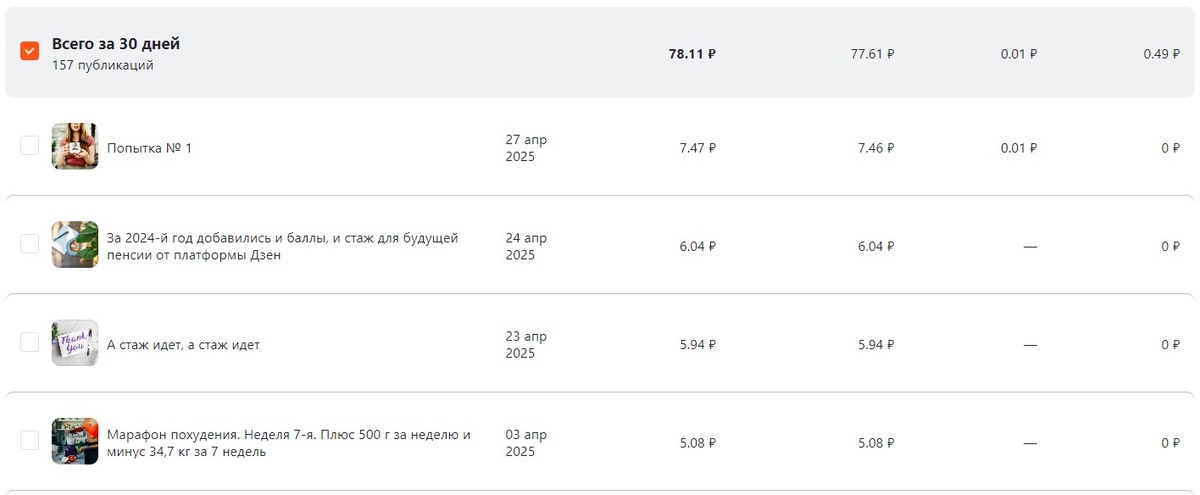Open the "Попытка № 1" thumbnail image
1200x495 pixels.
[x=75, y=146]
